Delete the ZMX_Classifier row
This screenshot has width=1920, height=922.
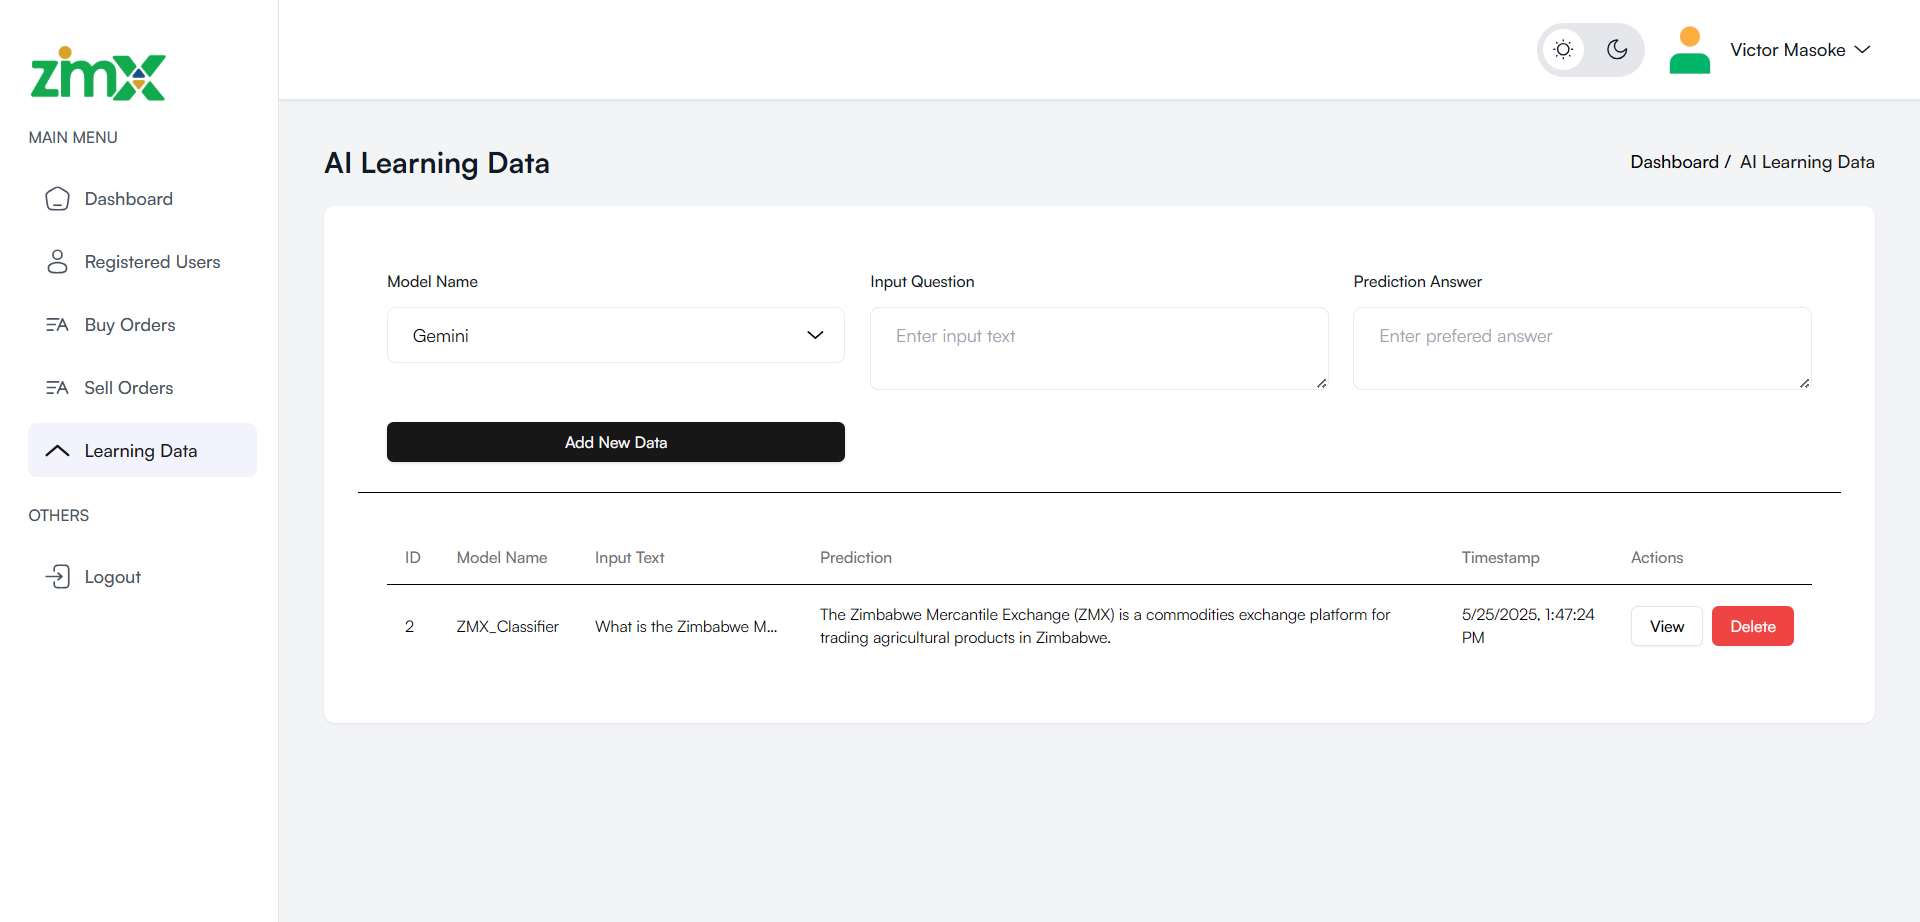1752,626
